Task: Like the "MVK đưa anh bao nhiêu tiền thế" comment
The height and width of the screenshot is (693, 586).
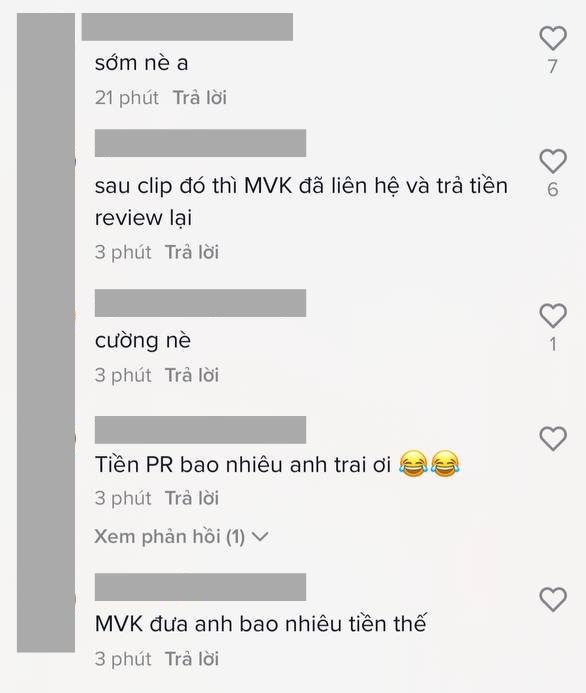Action: click(x=553, y=600)
